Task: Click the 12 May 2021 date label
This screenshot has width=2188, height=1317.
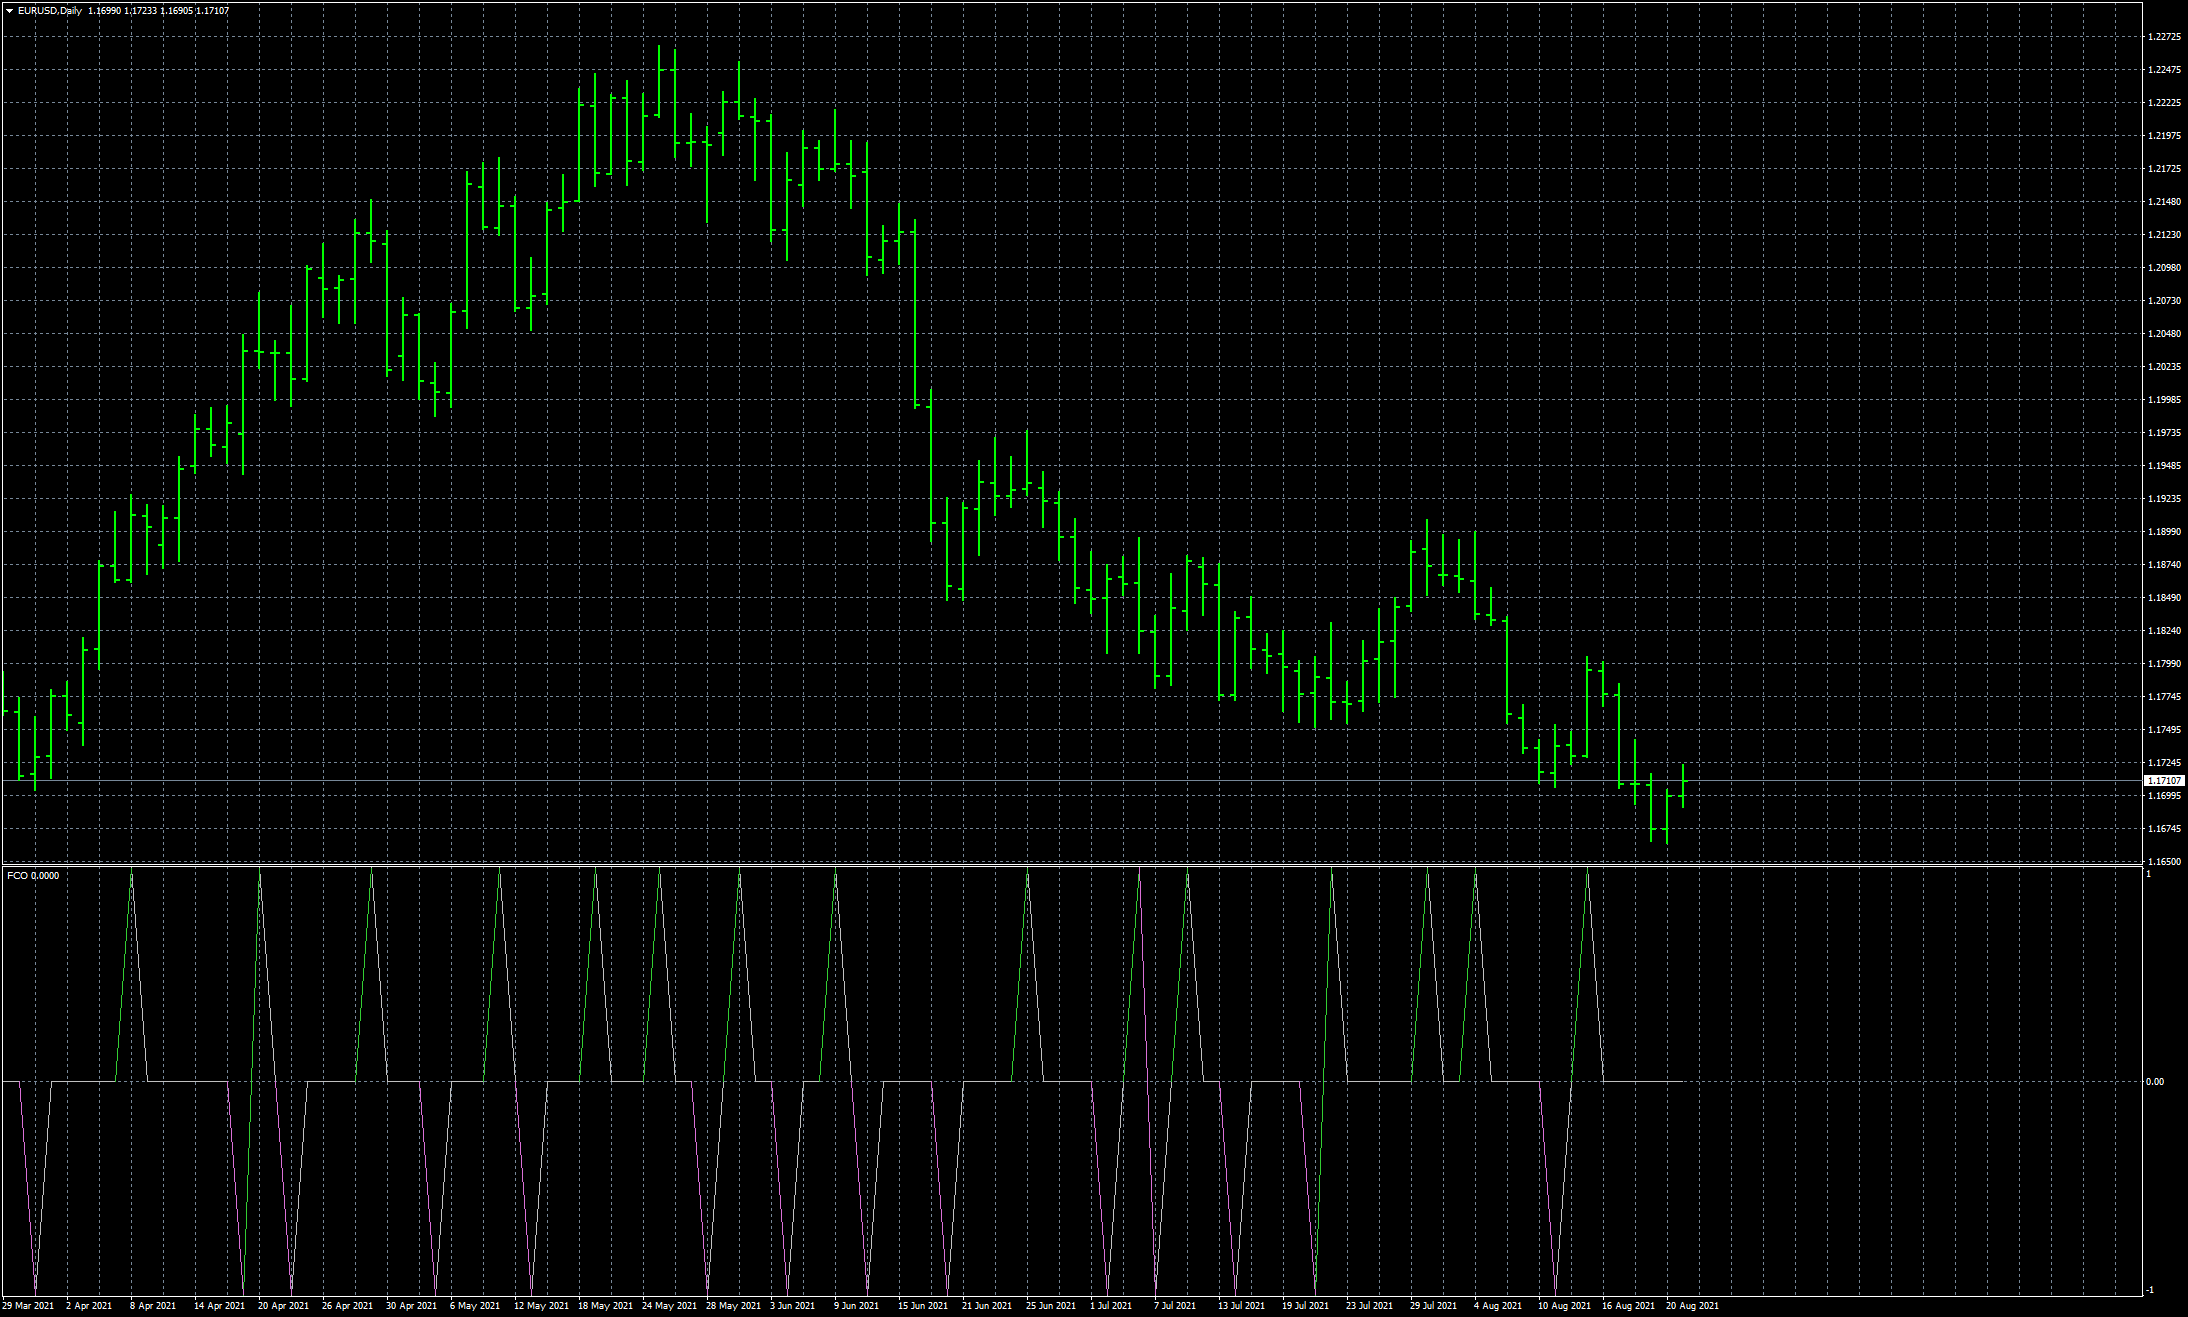Action: [x=541, y=1306]
